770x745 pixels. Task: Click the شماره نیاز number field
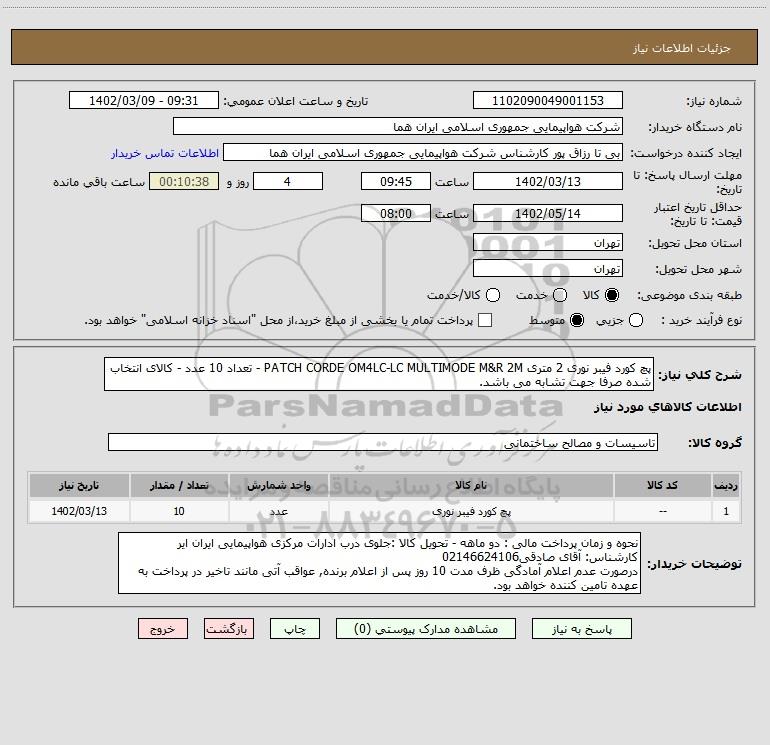tap(547, 101)
